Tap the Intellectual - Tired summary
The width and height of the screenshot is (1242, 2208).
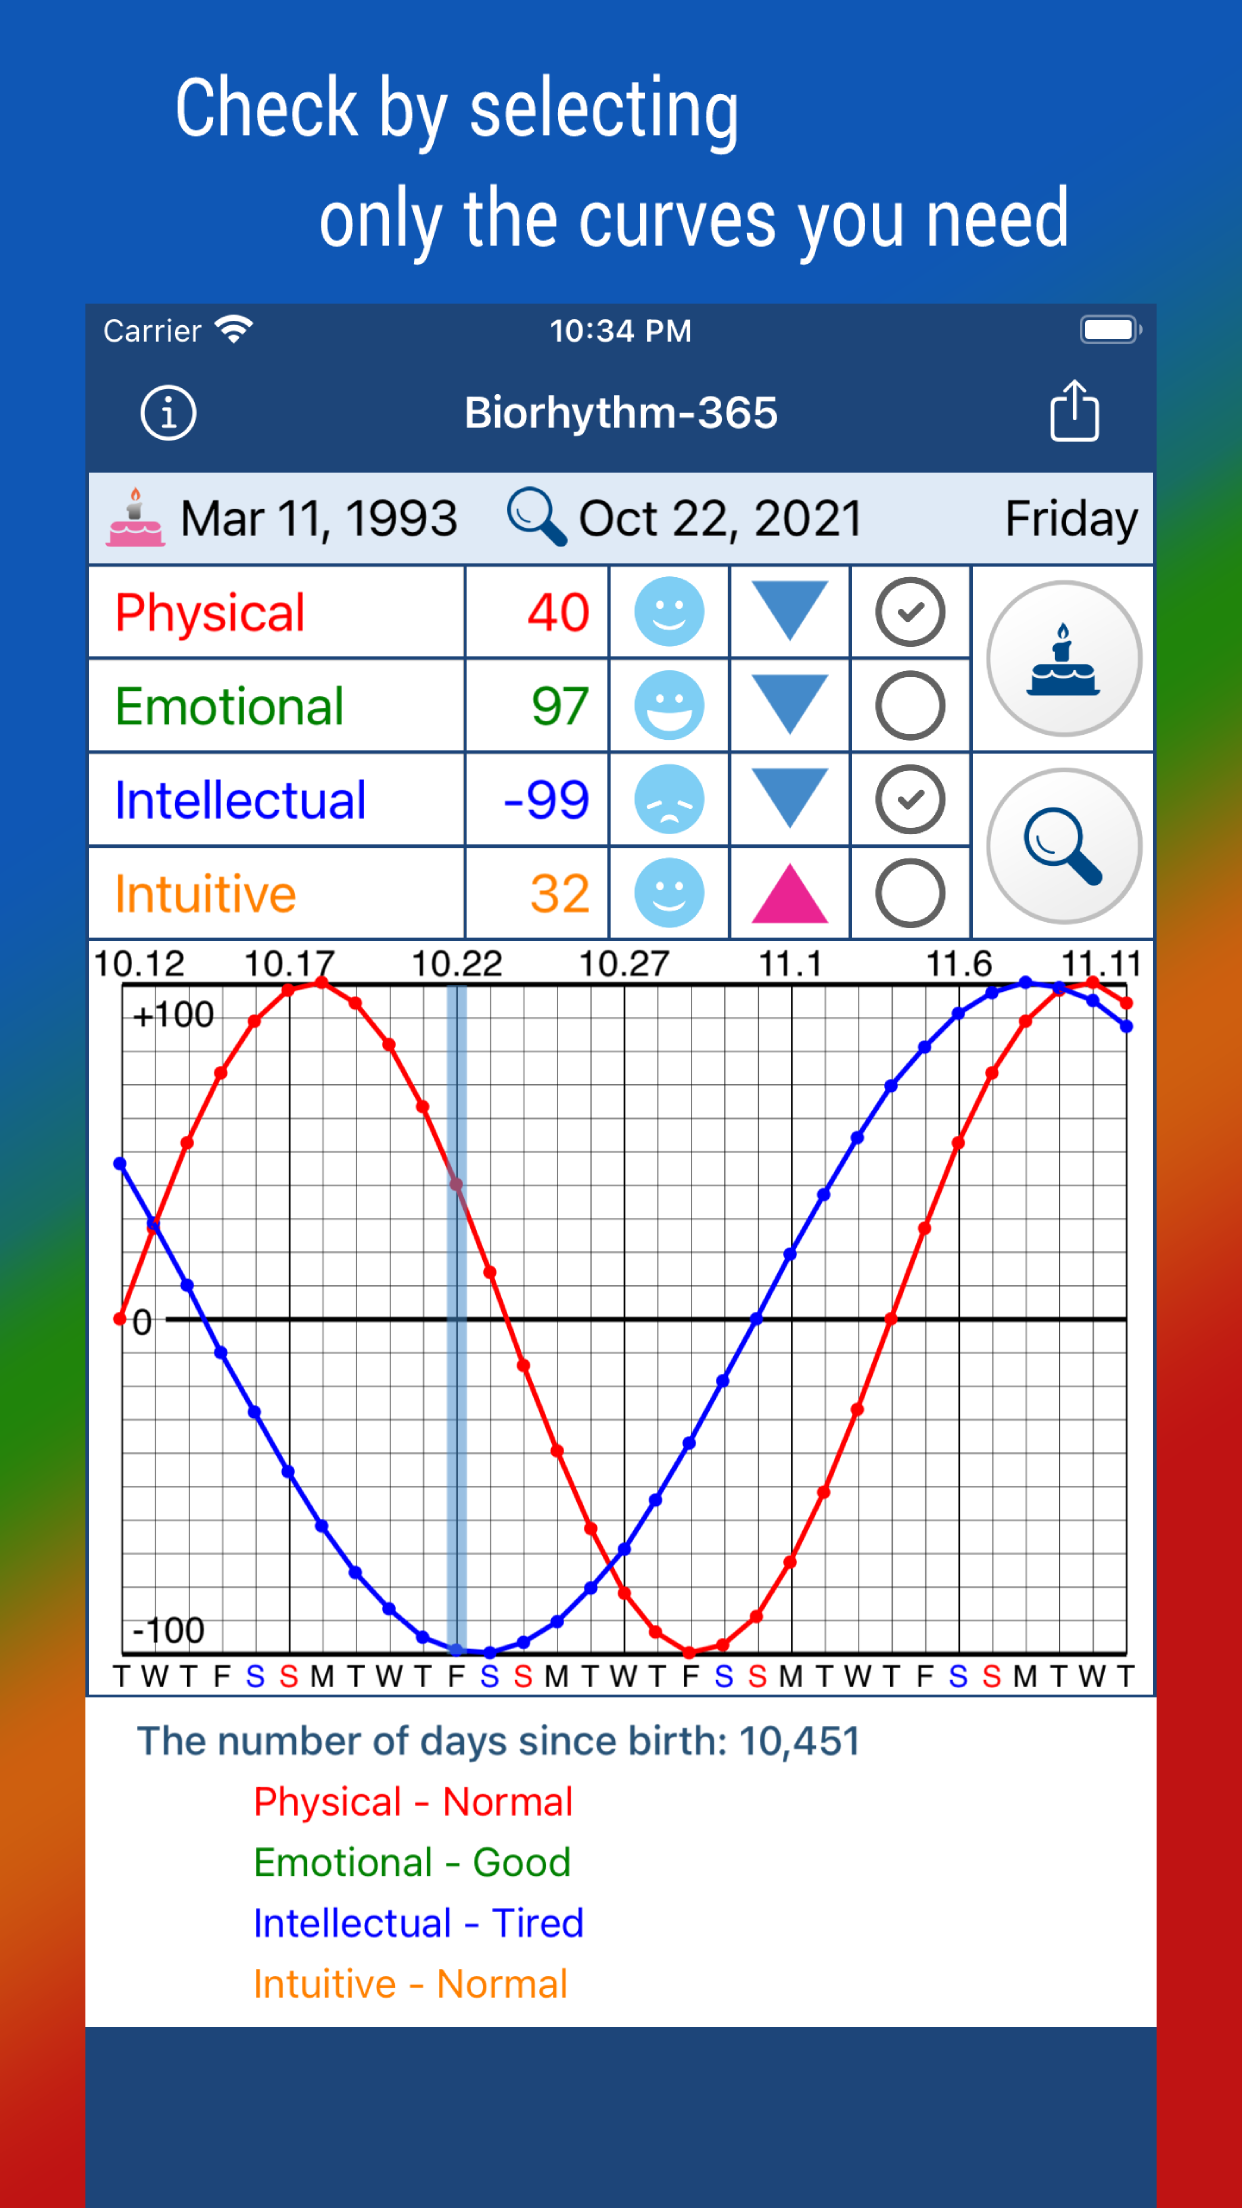click(x=418, y=1923)
